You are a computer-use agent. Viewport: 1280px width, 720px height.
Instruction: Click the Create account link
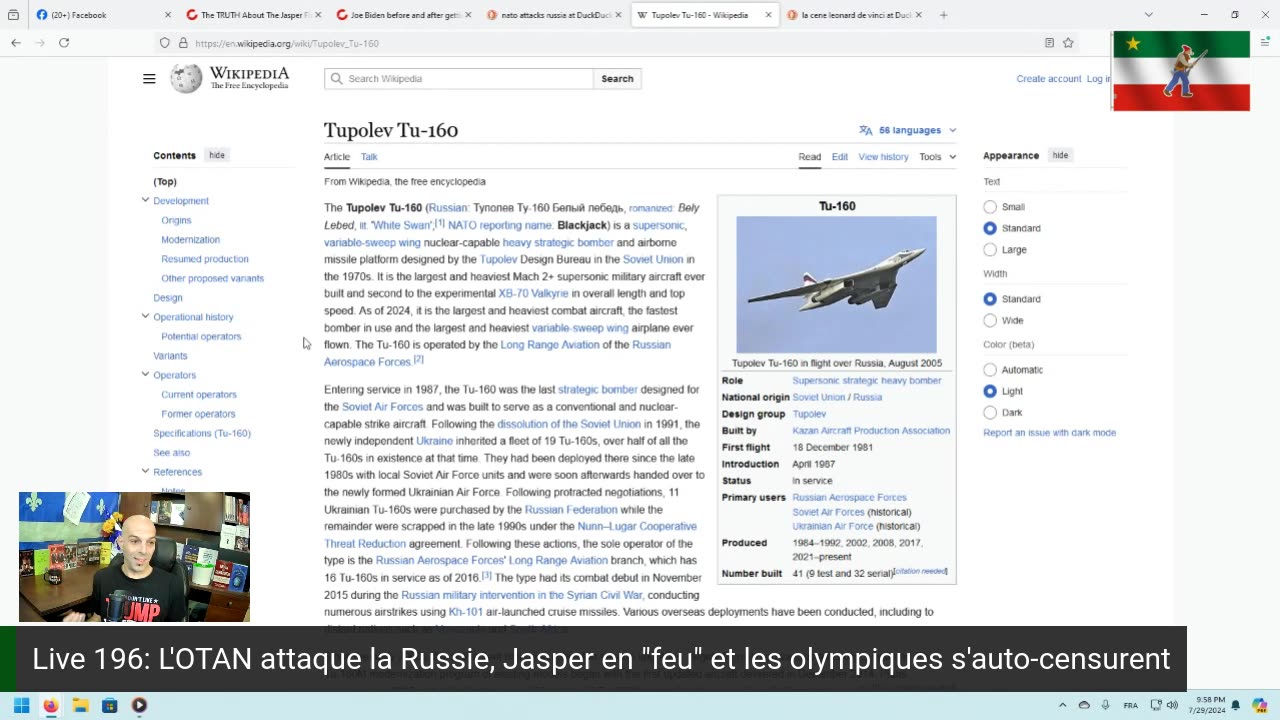1049,79
